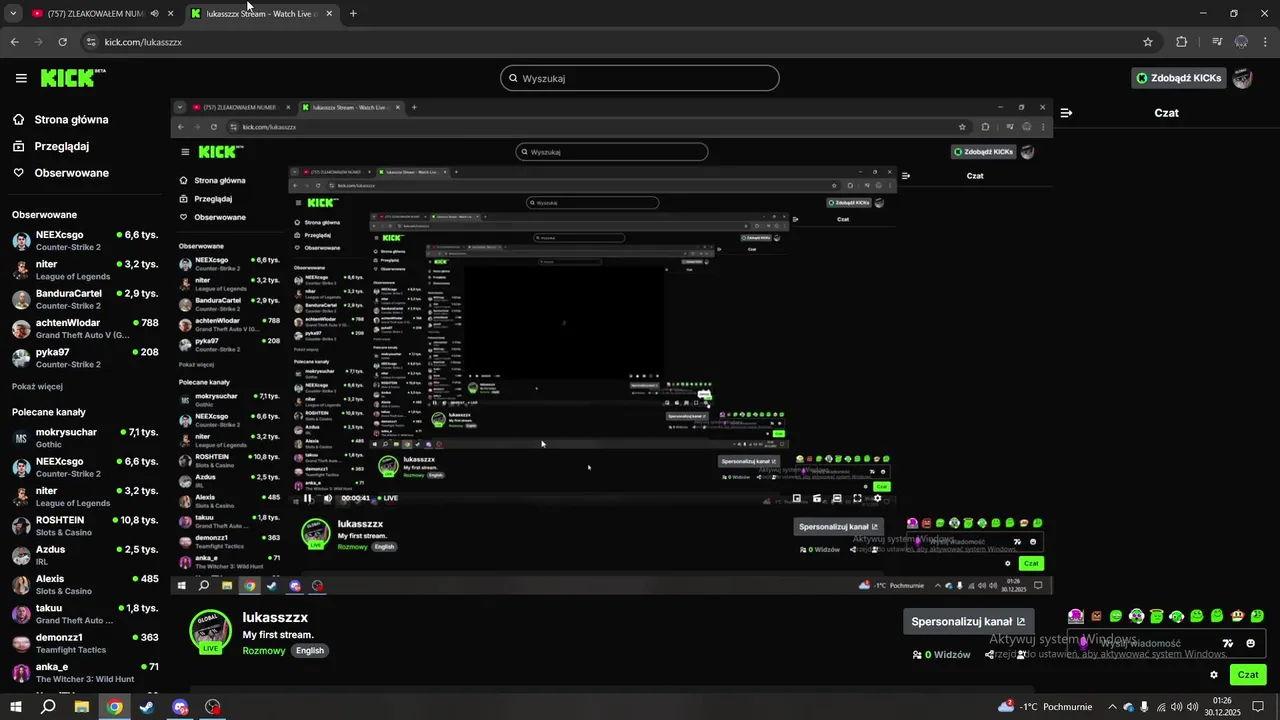Click the Spersonalizuj kanał button below the video

click(x=968, y=621)
